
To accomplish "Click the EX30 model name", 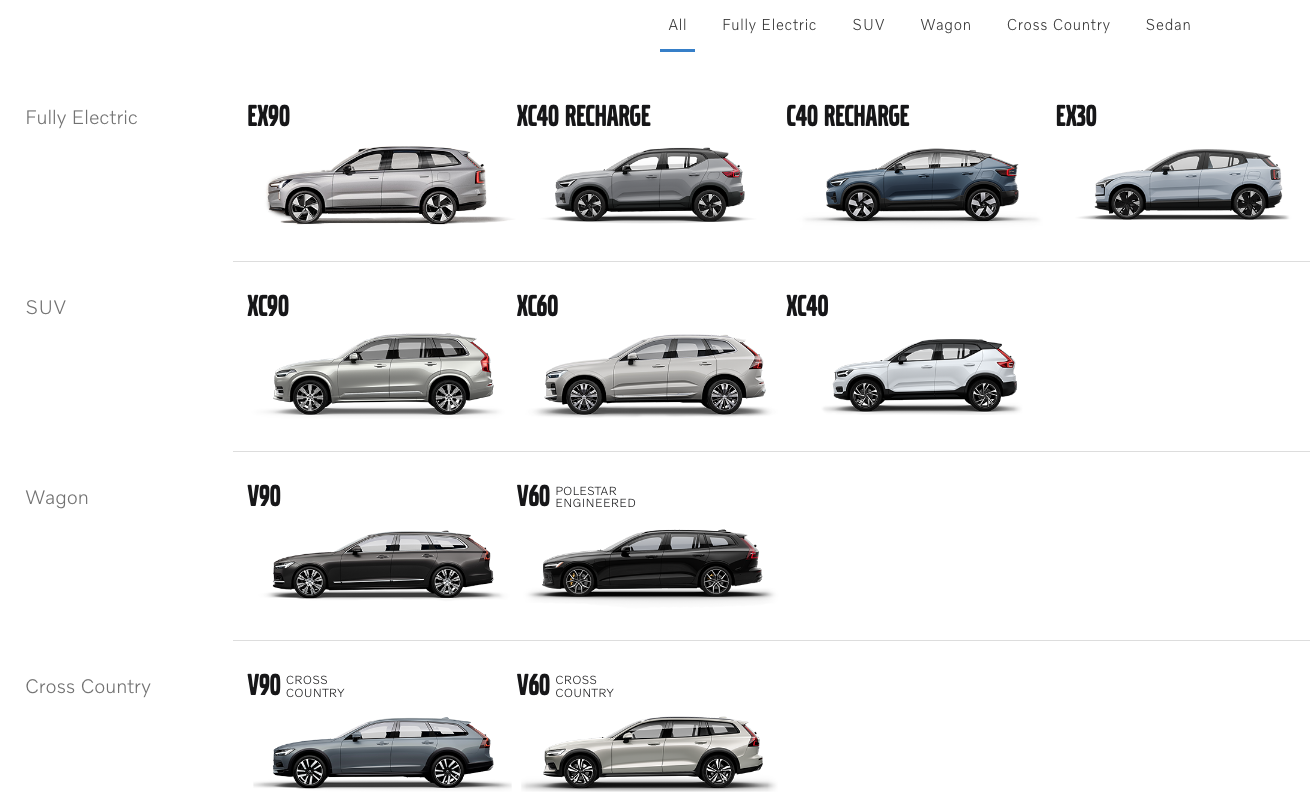I will pos(1077,117).
